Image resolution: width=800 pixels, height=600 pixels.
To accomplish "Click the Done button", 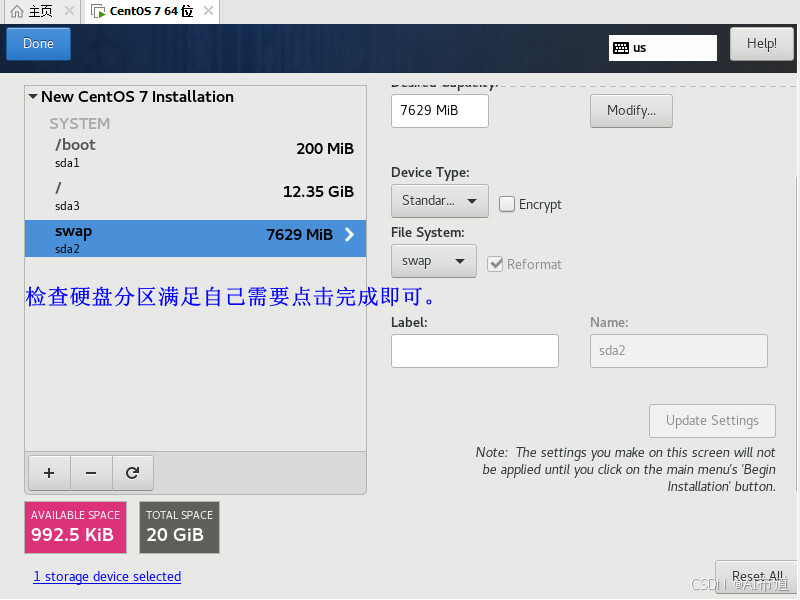I will click(38, 44).
